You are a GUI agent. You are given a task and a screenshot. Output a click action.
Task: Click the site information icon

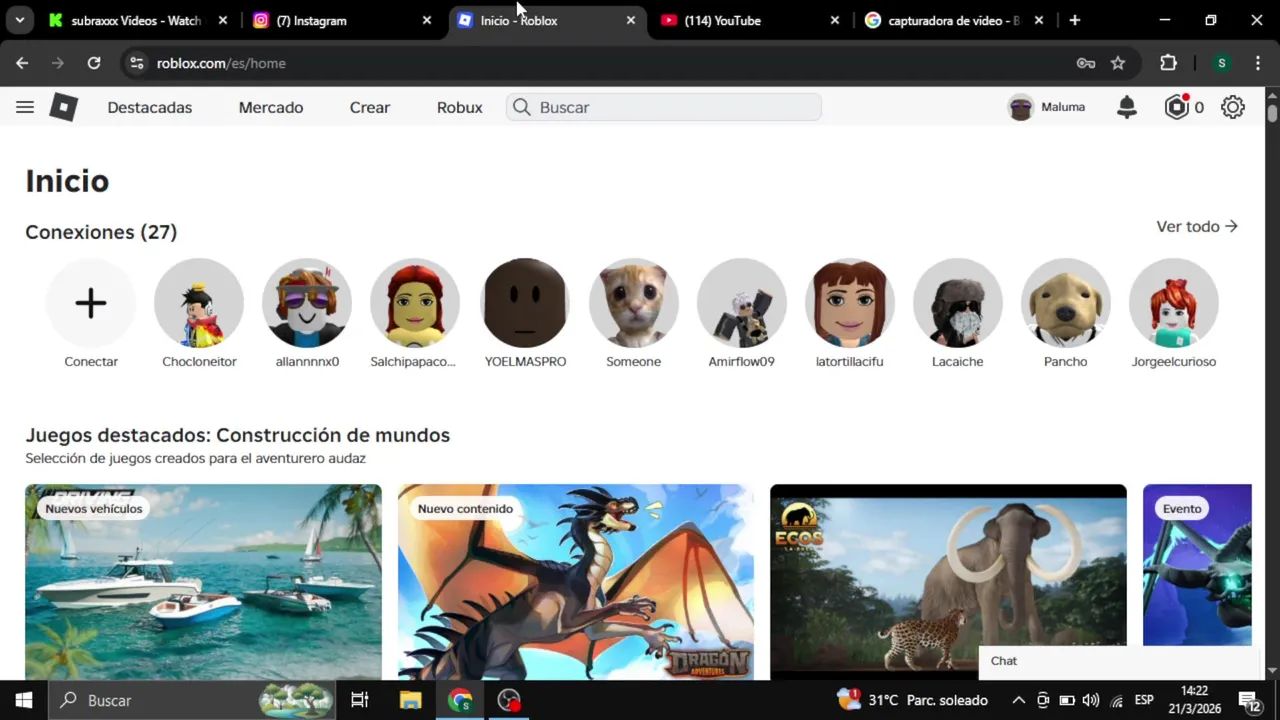pos(138,63)
